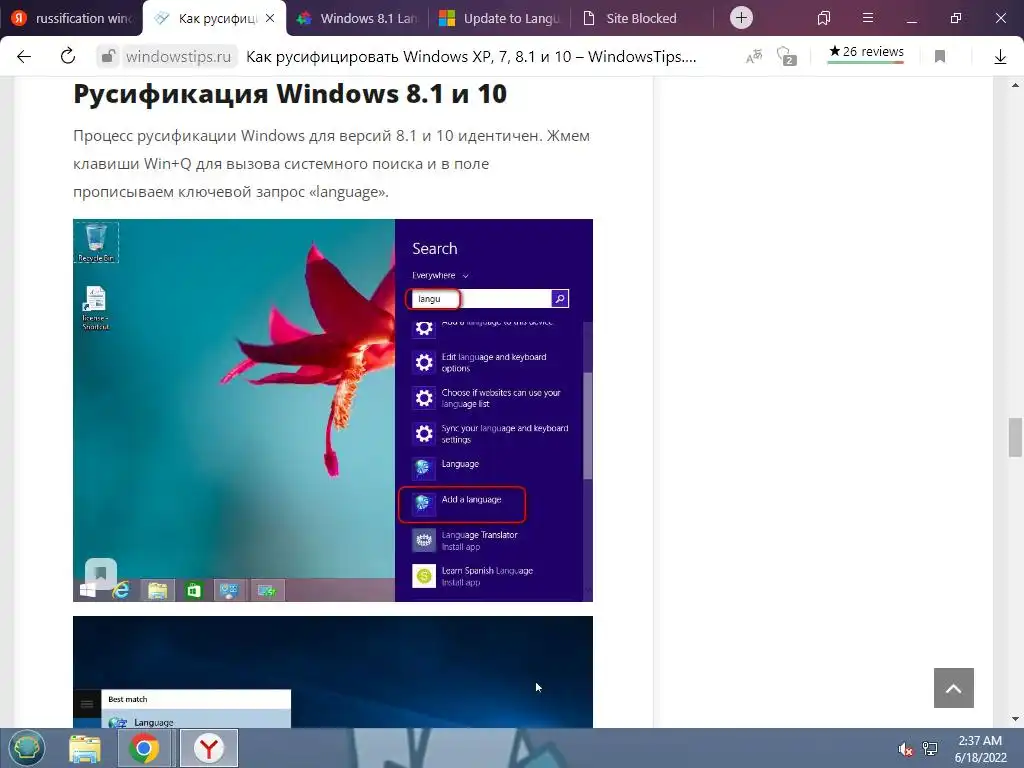Open site security lock information
Image resolution: width=1024 pixels, height=768 pixels.
click(x=108, y=57)
